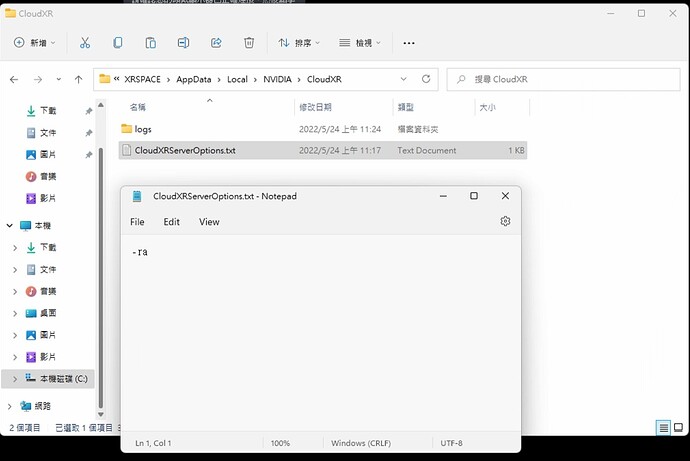
Task: Expand 桌面 (Desktop) under 本機
Action: coord(15,313)
